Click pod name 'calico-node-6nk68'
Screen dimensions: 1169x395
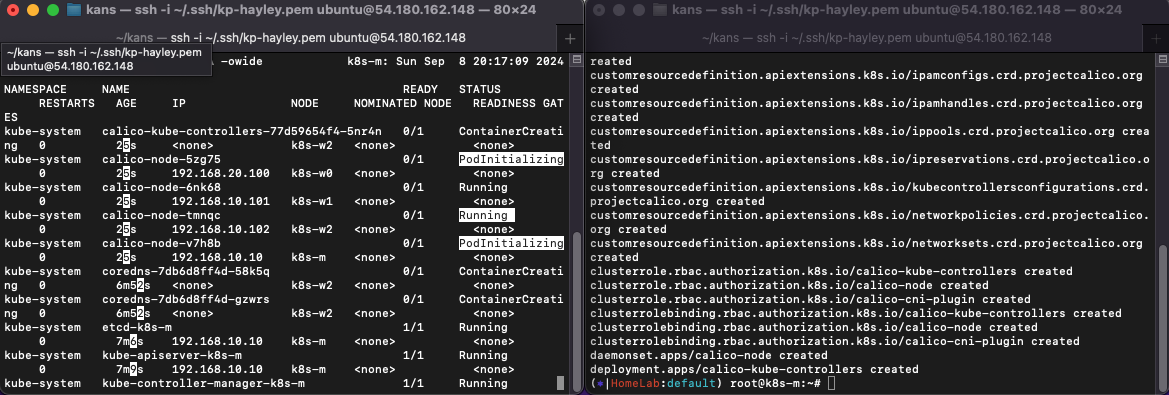tap(161, 187)
